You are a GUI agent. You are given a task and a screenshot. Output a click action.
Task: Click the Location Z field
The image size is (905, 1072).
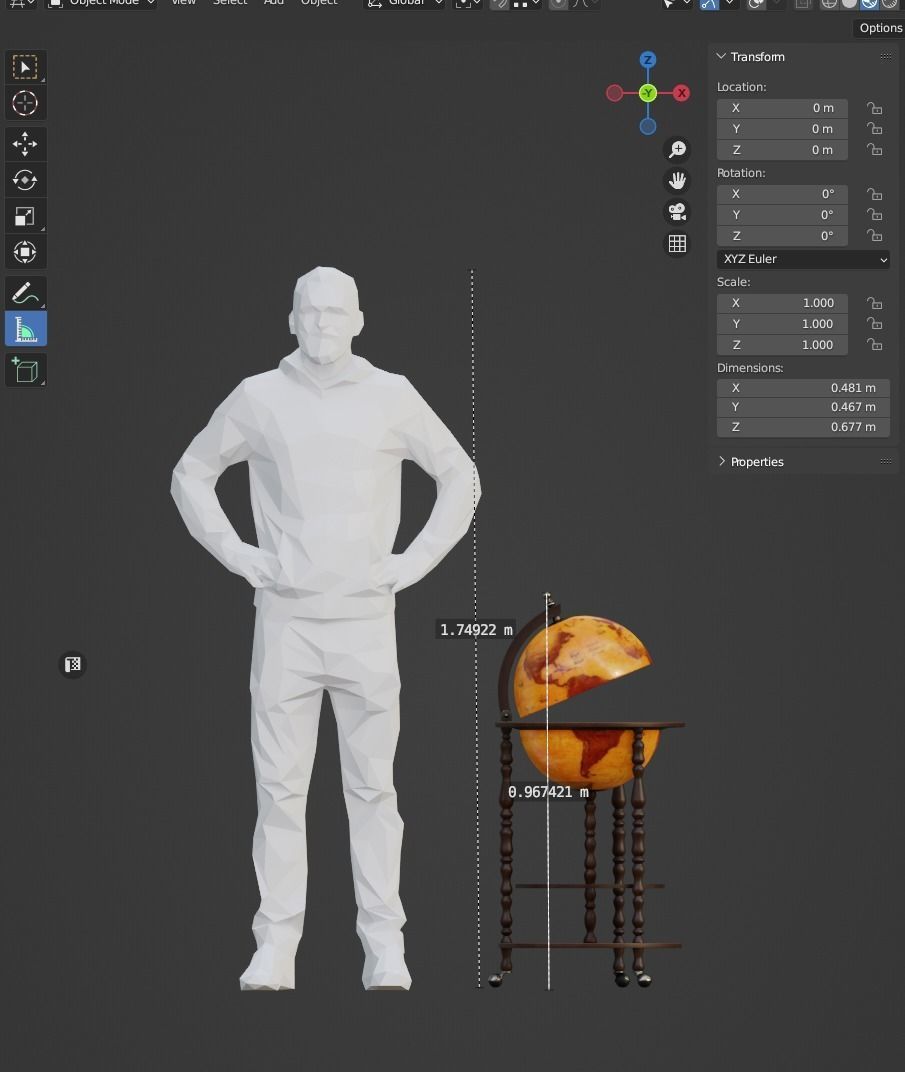[x=782, y=150]
